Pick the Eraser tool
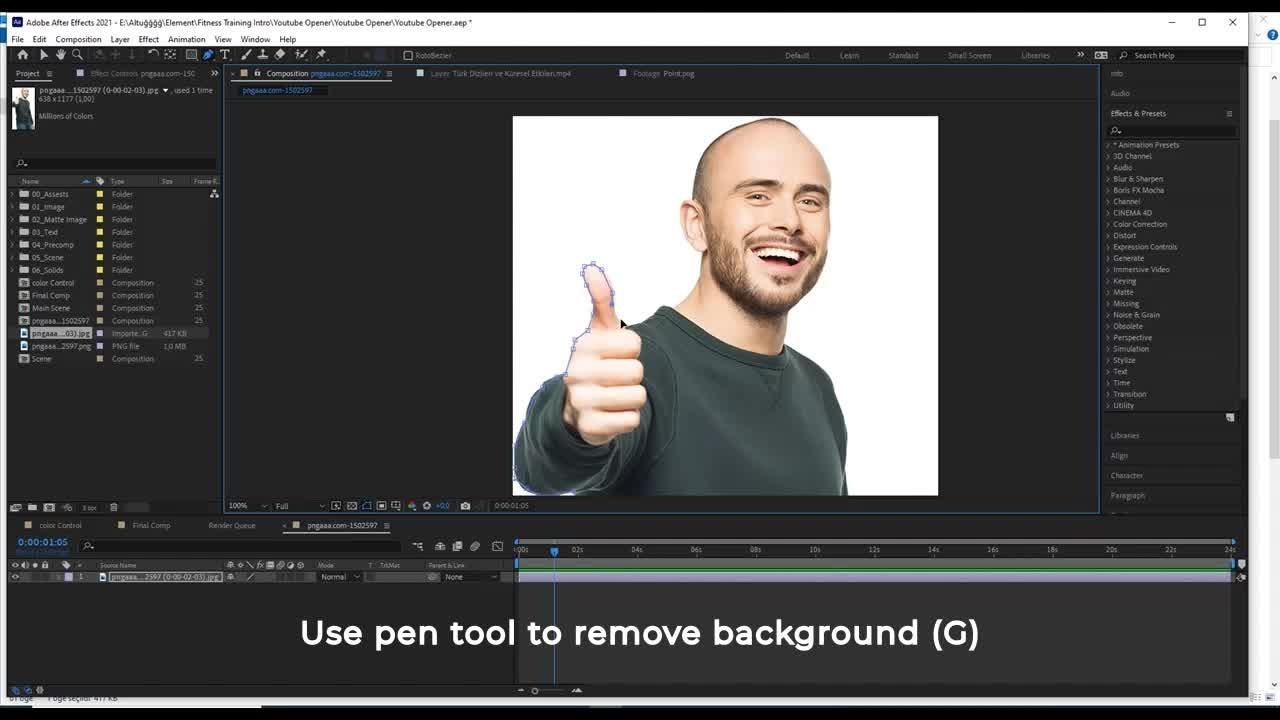This screenshot has height=720, width=1280. coord(280,55)
